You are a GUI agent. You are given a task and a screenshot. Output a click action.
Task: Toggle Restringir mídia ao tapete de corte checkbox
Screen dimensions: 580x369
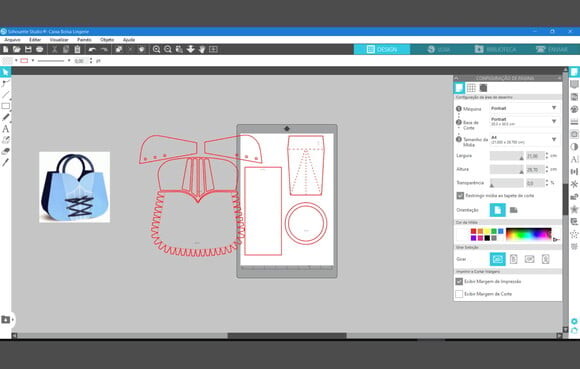(x=460, y=196)
